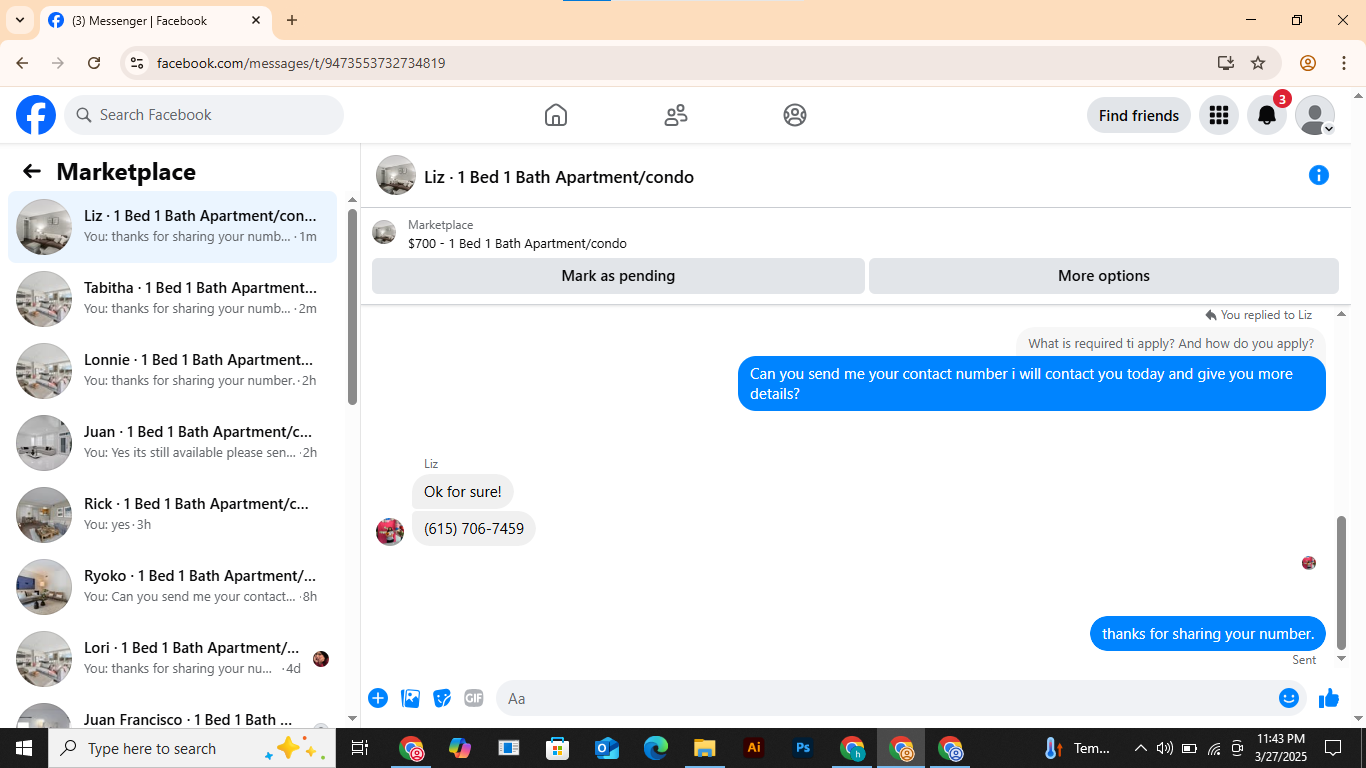Open the Facebook menu grid icon
The height and width of the screenshot is (768, 1366).
[x=1218, y=115]
